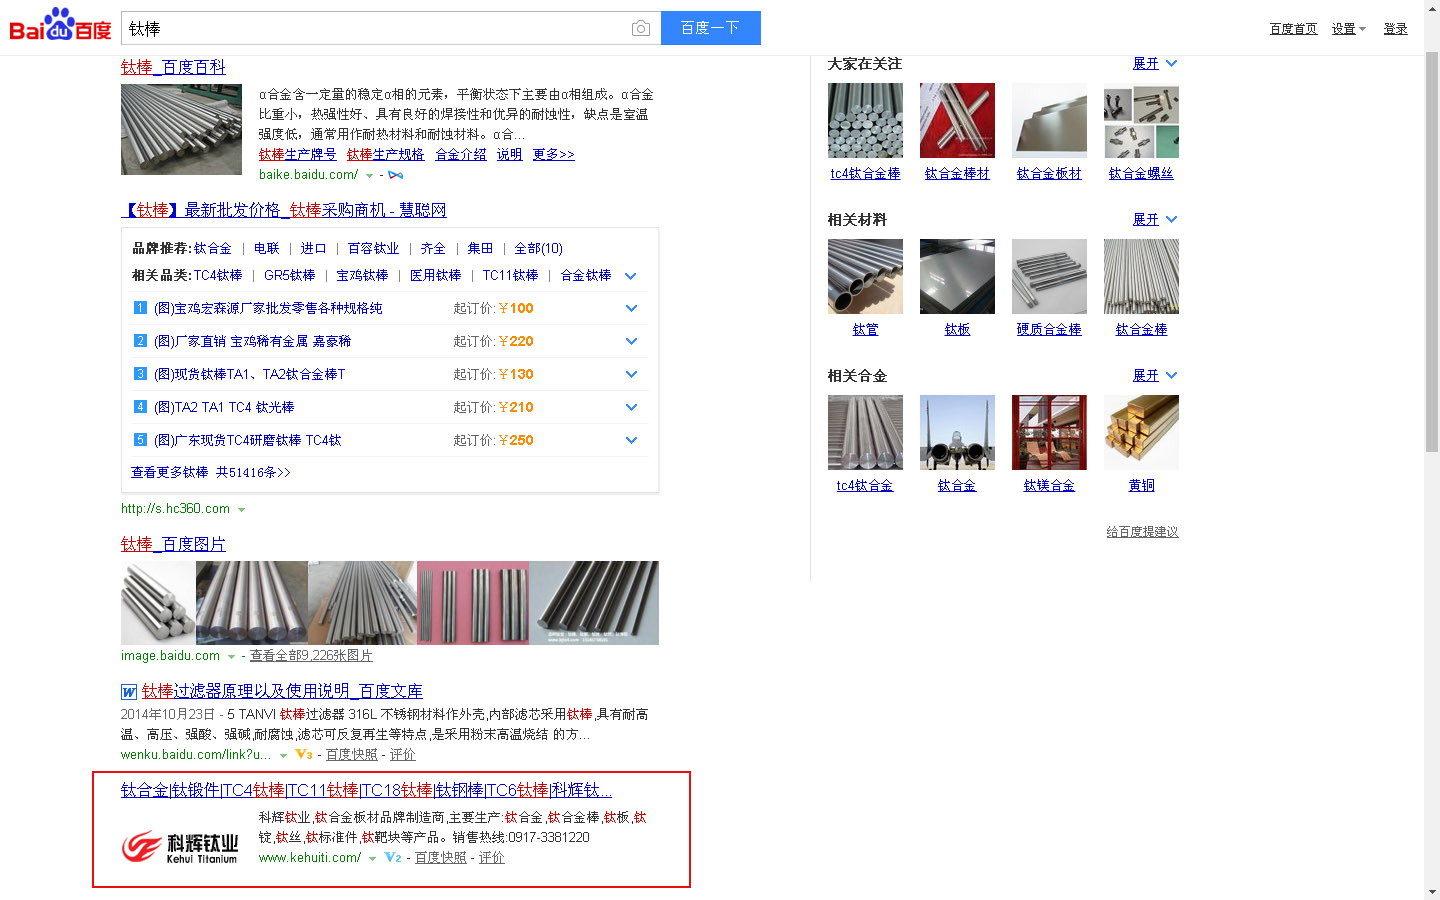The height and width of the screenshot is (900, 1440).
Task: Click the tc4钛合金棒 thumbnail image
Action: coord(865,120)
